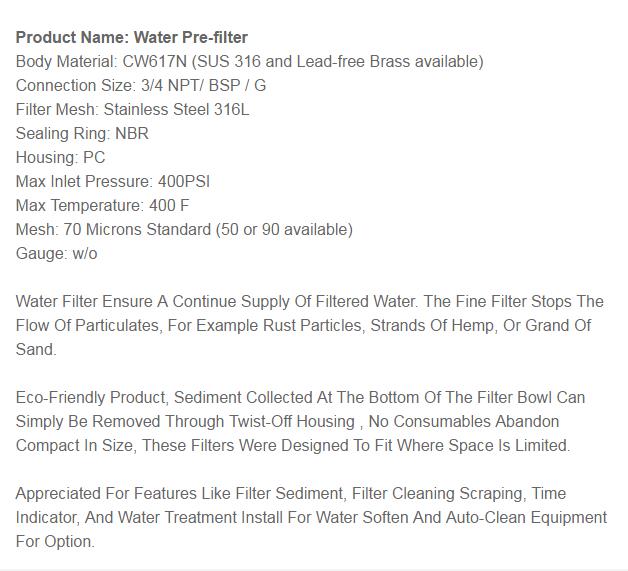Click Max Temperature: 400 F text
628x571 pixels.
(102, 205)
